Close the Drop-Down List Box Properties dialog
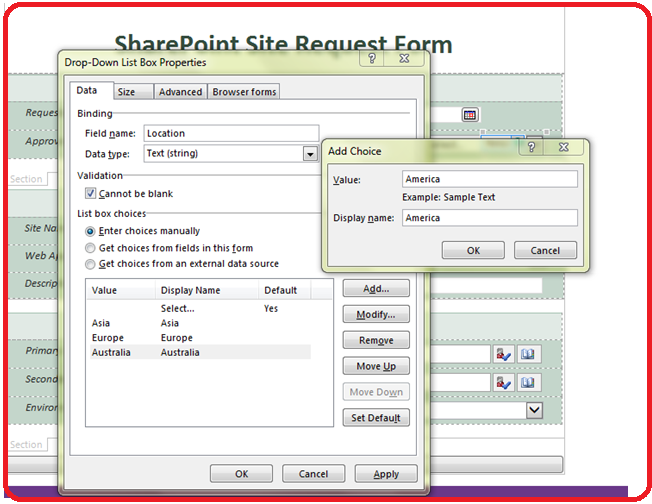Viewport: 652px width, 504px height. tap(404, 58)
